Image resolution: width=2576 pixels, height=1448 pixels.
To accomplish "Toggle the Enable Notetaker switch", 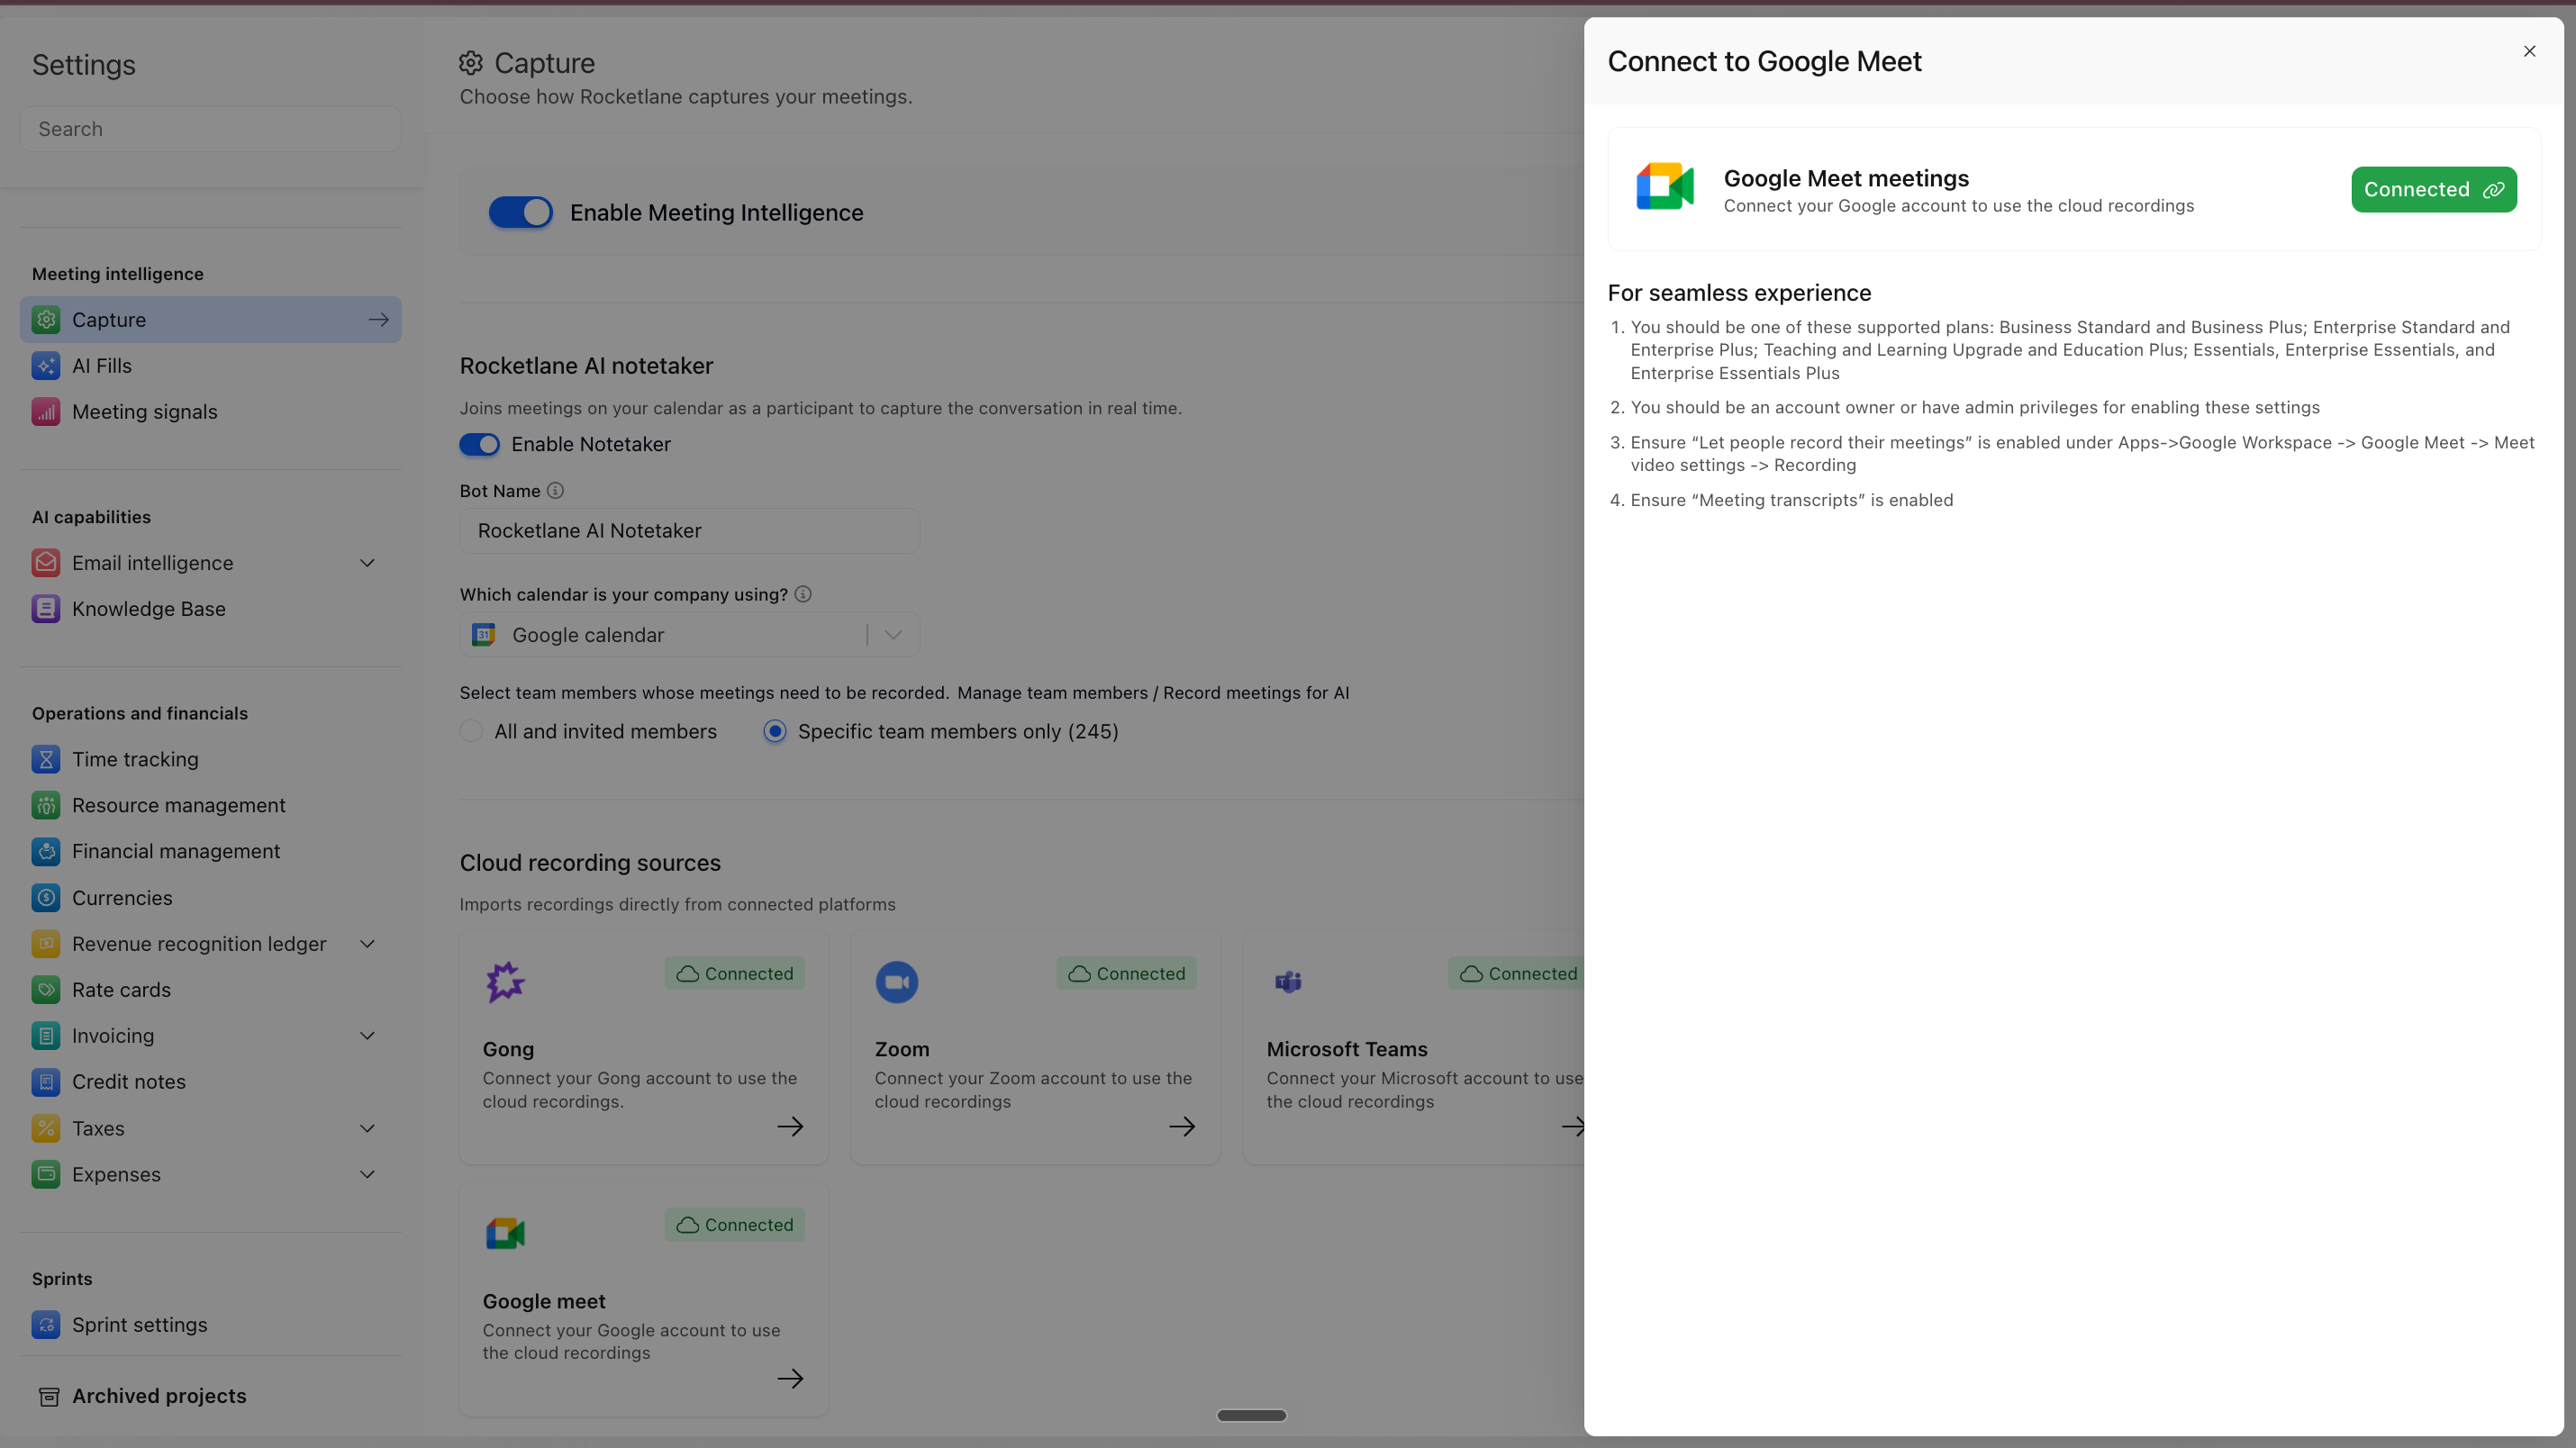I will (x=480, y=444).
